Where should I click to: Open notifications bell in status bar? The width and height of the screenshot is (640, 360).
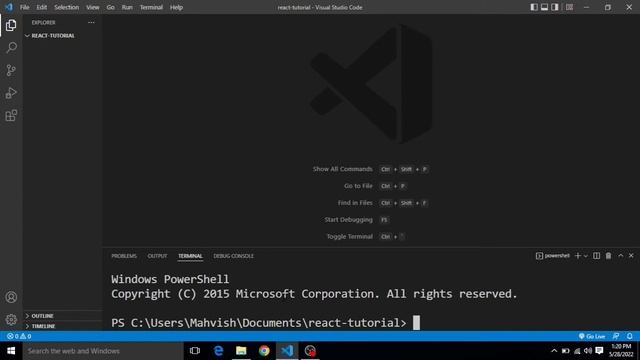[630, 336]
